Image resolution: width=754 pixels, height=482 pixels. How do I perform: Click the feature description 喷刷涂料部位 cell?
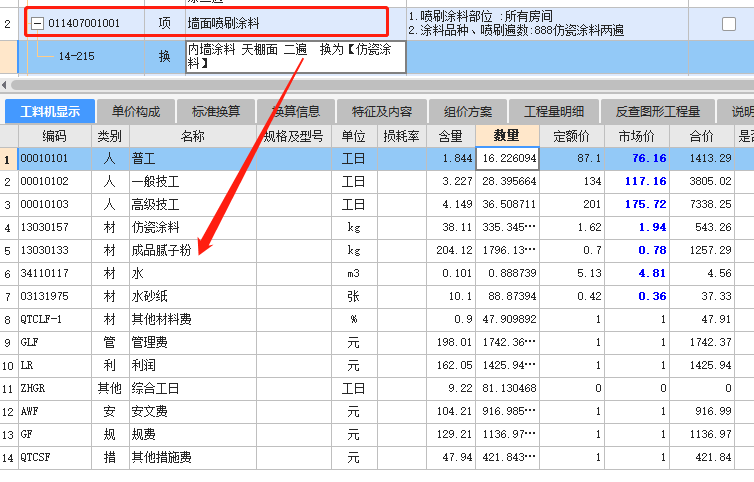pyautogui.click(x=547, y=24)
